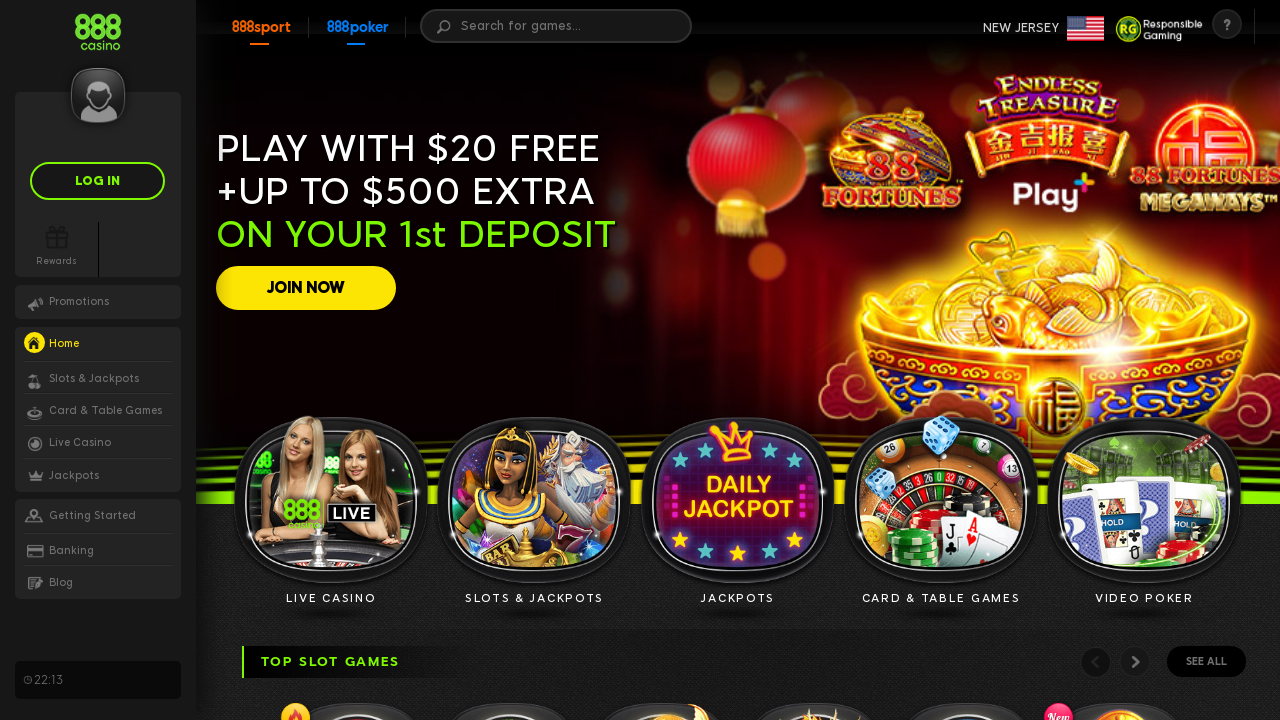
Task: Click the user avatar icon
Action: click(x=98, y=97)
